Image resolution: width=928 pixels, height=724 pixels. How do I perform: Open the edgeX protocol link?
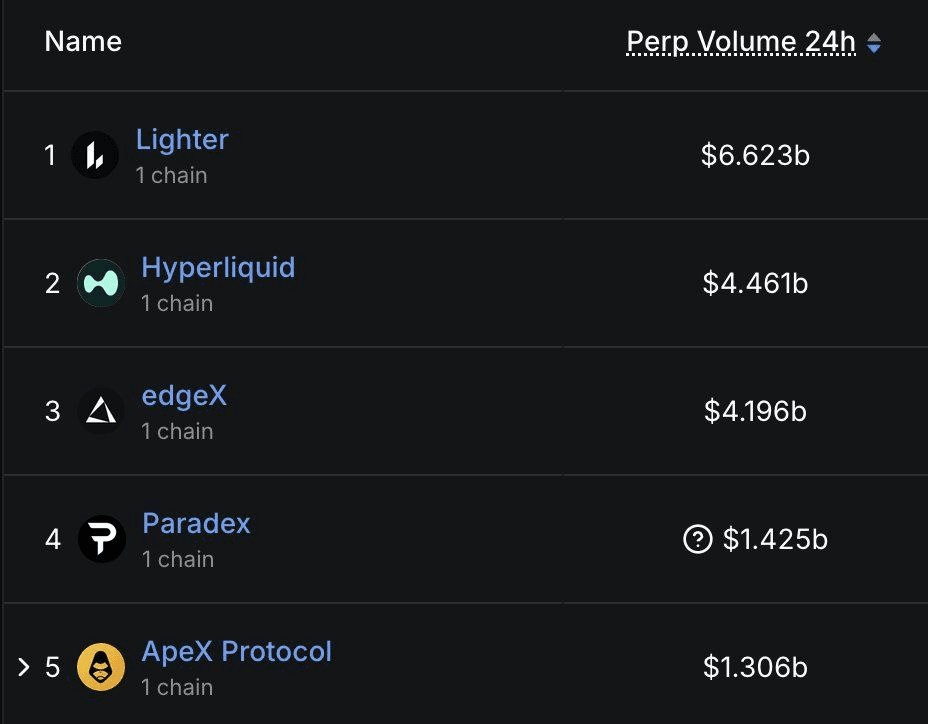tap(184, 396)
